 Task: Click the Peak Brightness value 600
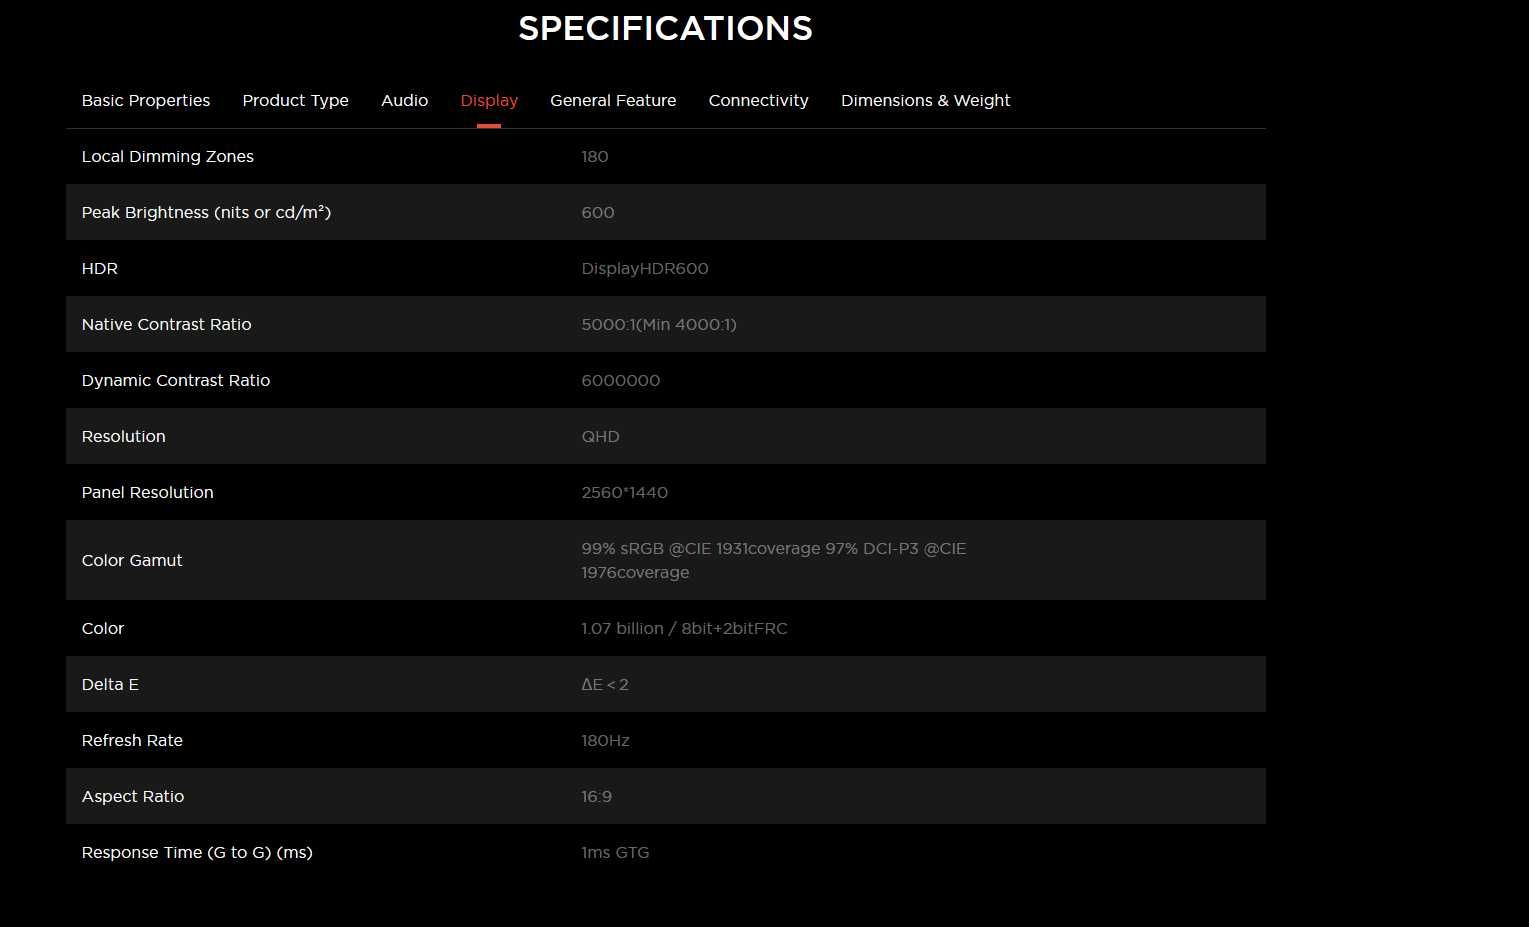click(x=597, y=212)
